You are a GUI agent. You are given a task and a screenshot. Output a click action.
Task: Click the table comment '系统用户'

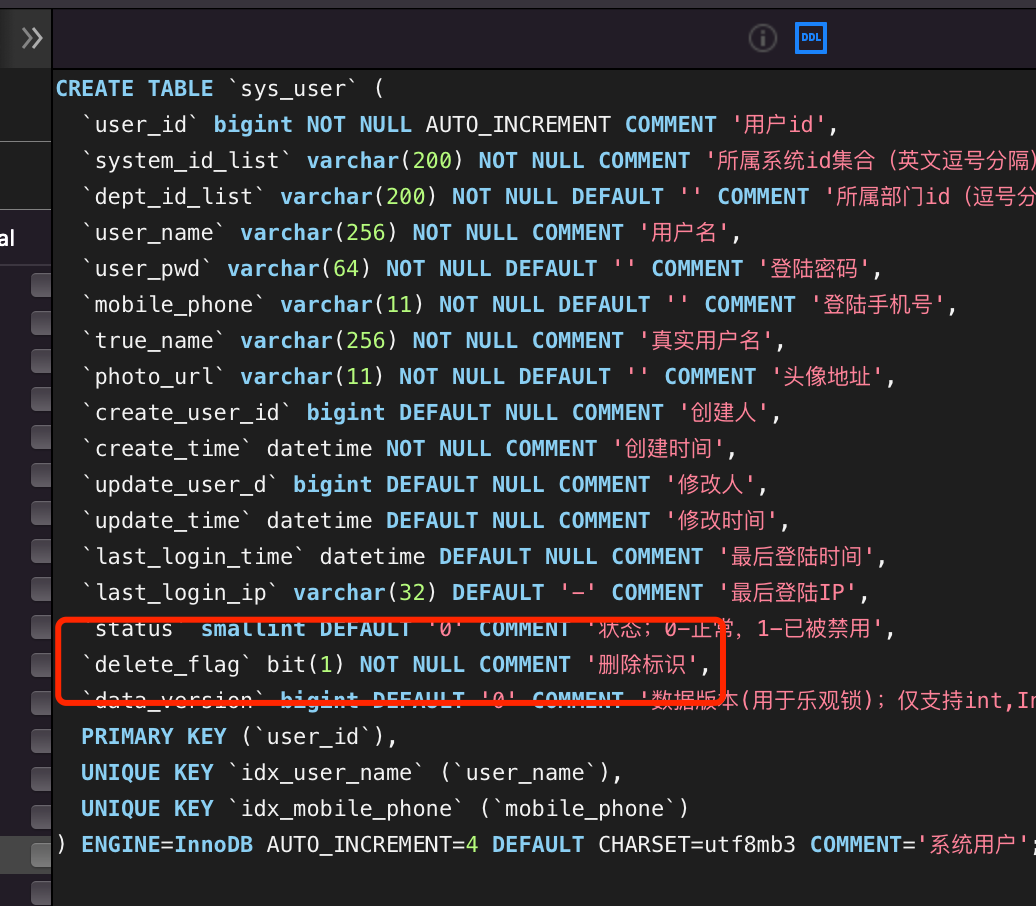tap(973, 844)
